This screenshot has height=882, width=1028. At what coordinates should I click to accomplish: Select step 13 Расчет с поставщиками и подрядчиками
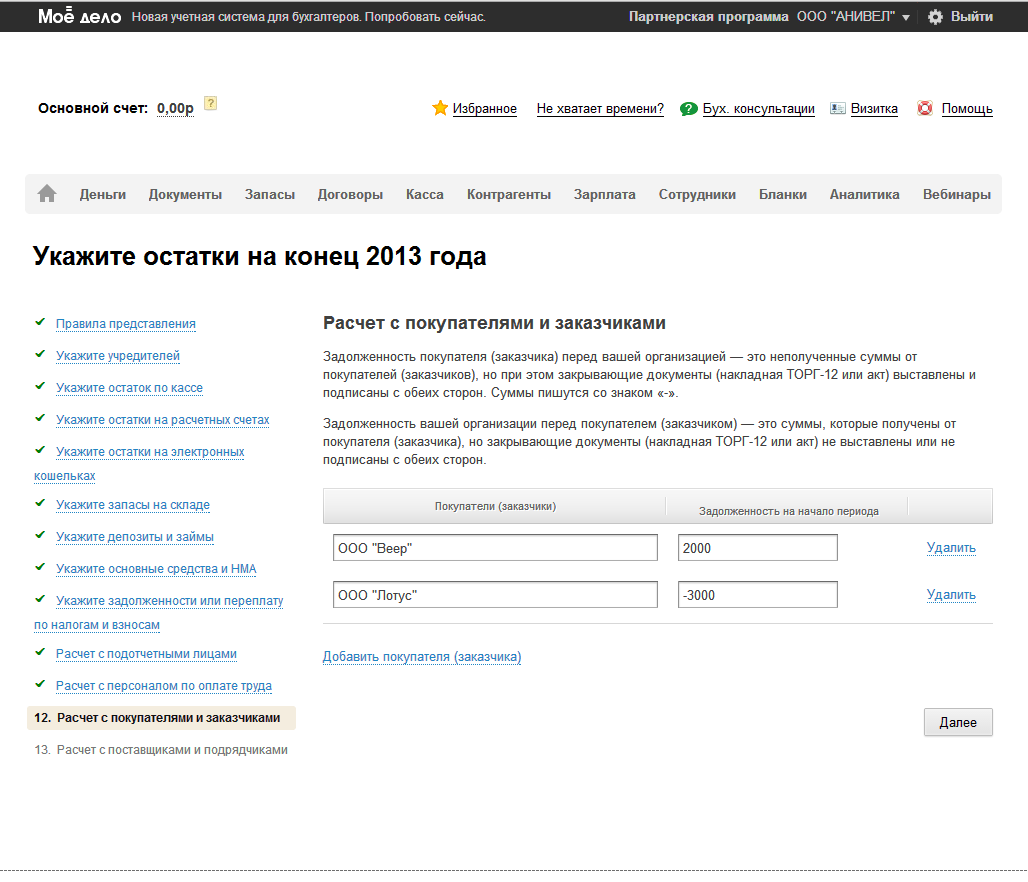click(161, 750)
